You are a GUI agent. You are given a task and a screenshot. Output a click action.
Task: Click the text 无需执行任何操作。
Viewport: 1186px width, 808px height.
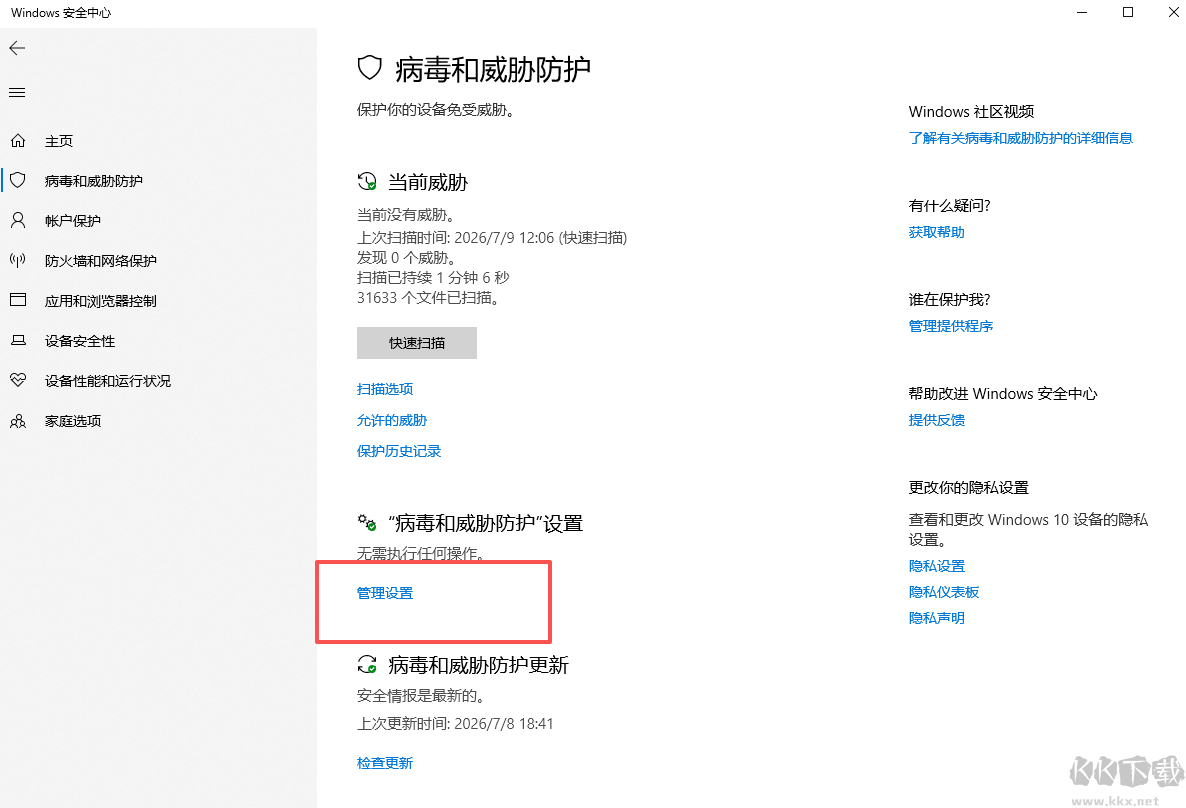(421, 554)
